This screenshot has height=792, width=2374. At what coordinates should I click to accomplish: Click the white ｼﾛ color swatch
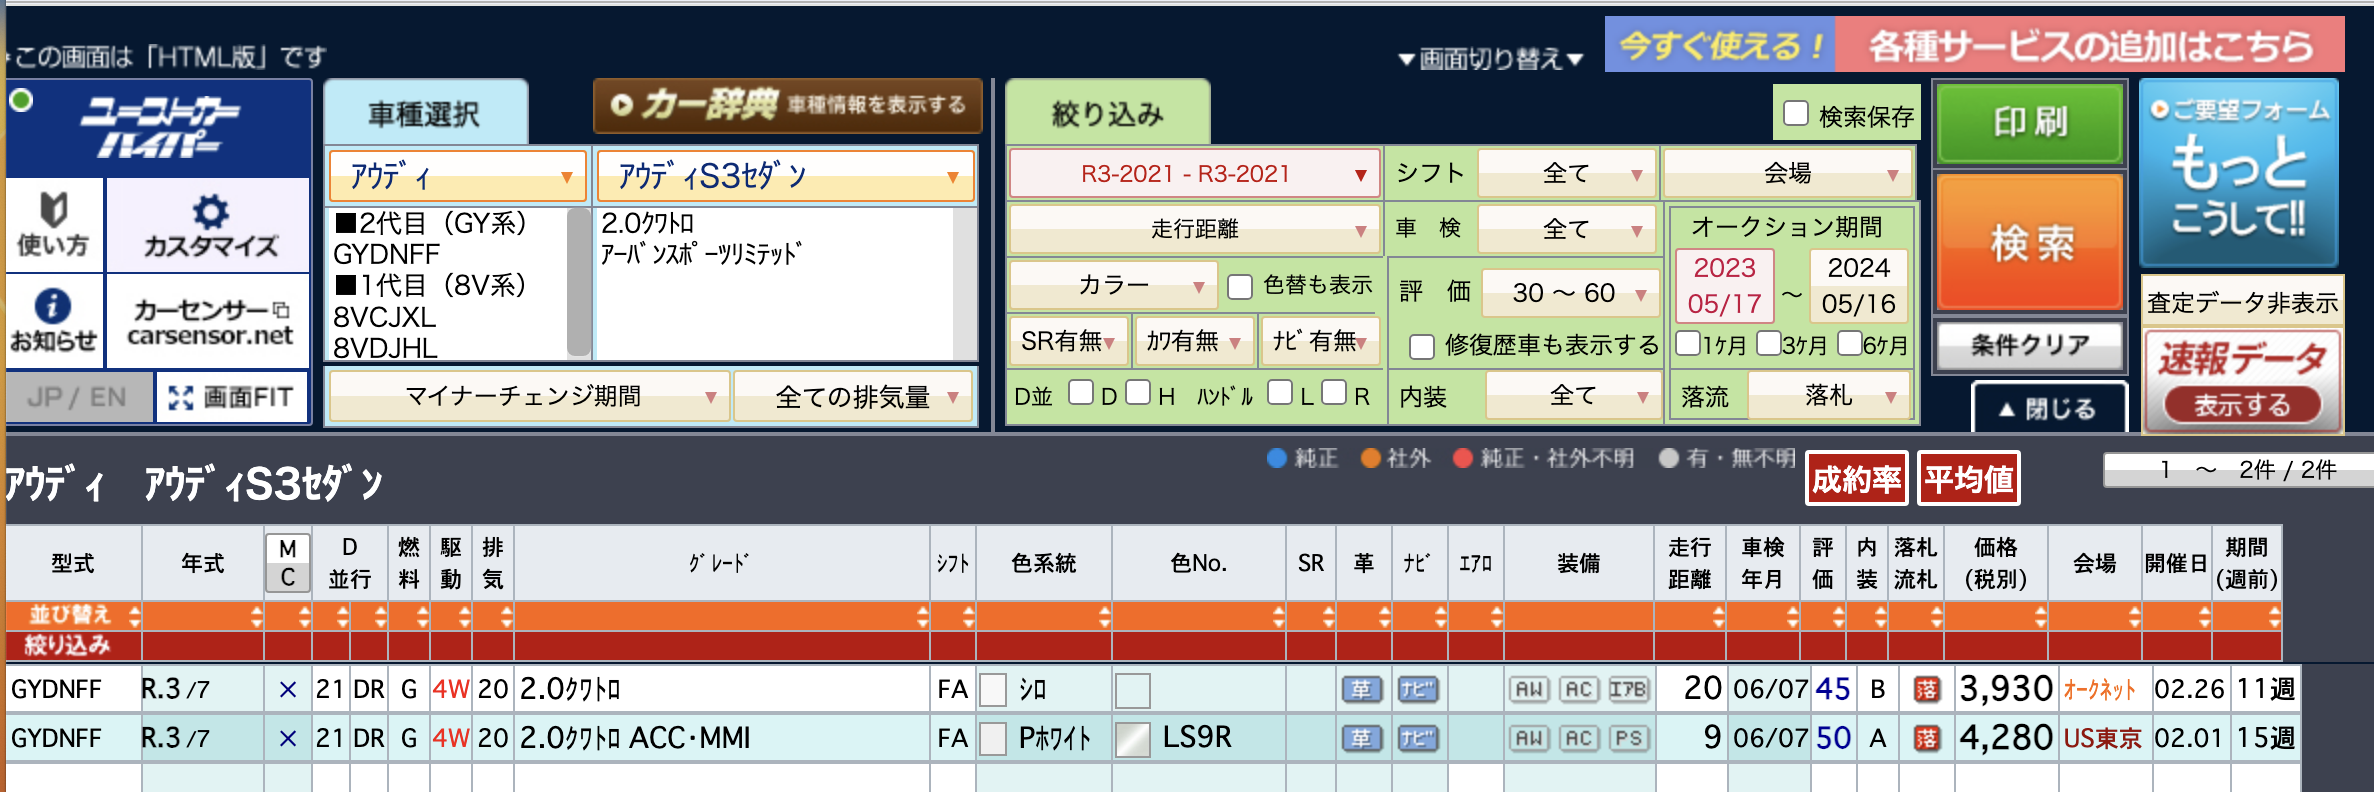click(993, 690)
